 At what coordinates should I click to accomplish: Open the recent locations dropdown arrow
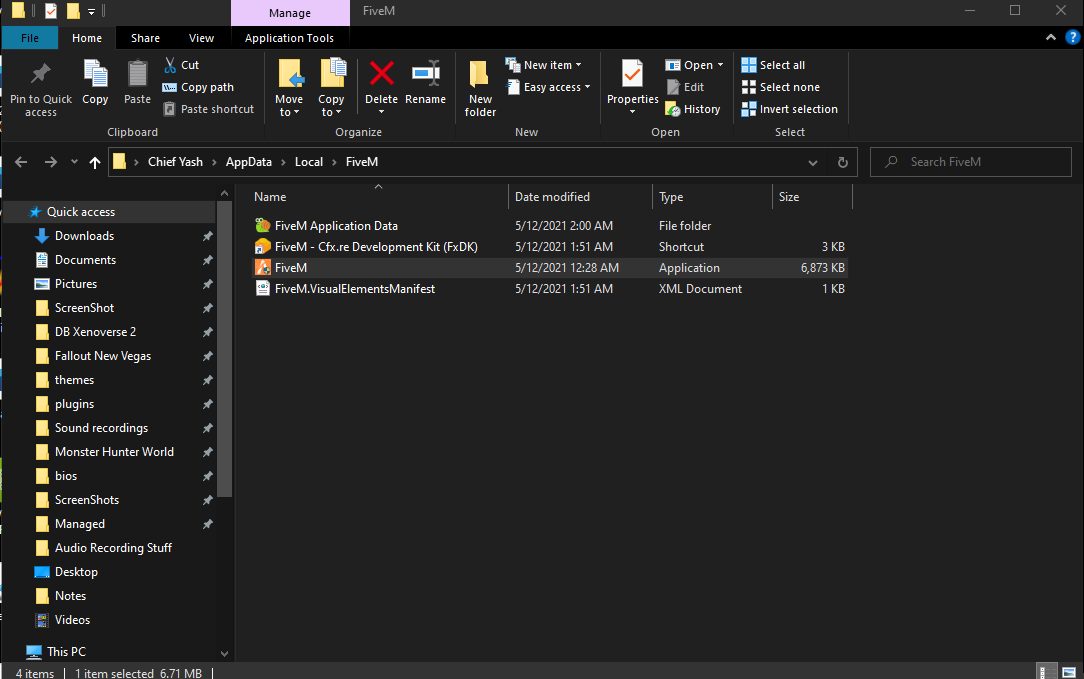tap(74, 162)
